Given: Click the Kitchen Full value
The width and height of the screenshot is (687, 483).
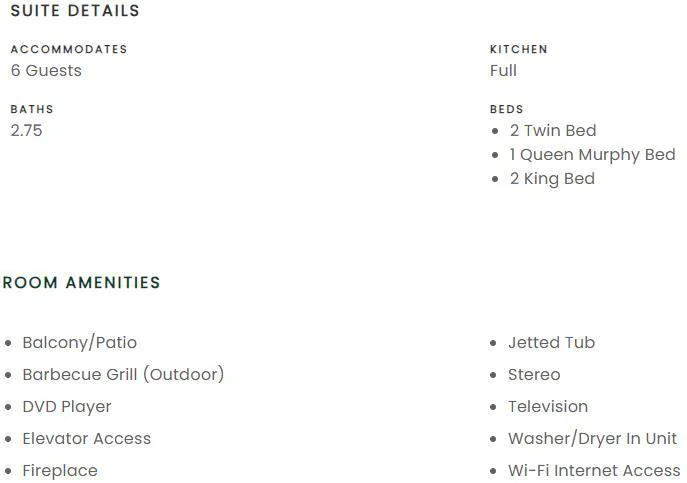Looking at the screenshot, I should point(503,71).
